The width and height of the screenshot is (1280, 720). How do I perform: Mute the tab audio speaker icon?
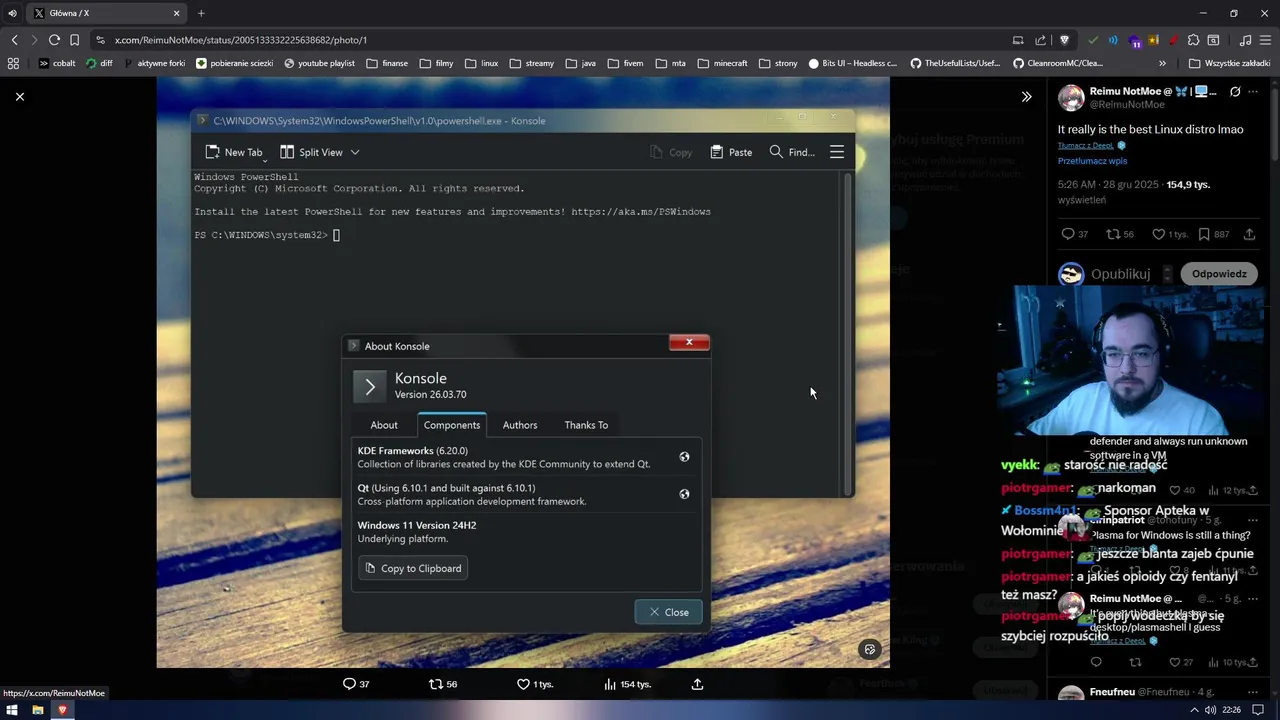click(x=12, y=13)
